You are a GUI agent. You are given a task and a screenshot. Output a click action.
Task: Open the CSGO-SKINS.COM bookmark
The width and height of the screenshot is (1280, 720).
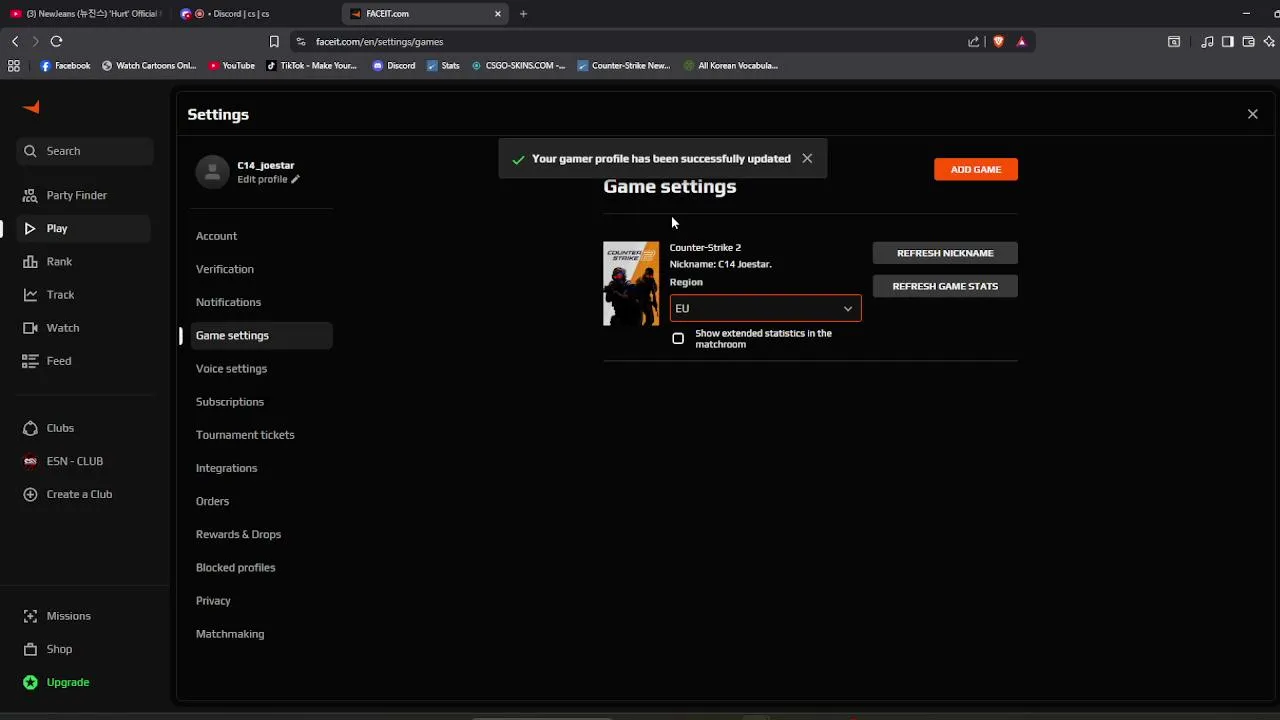click(x=518, y=65)
